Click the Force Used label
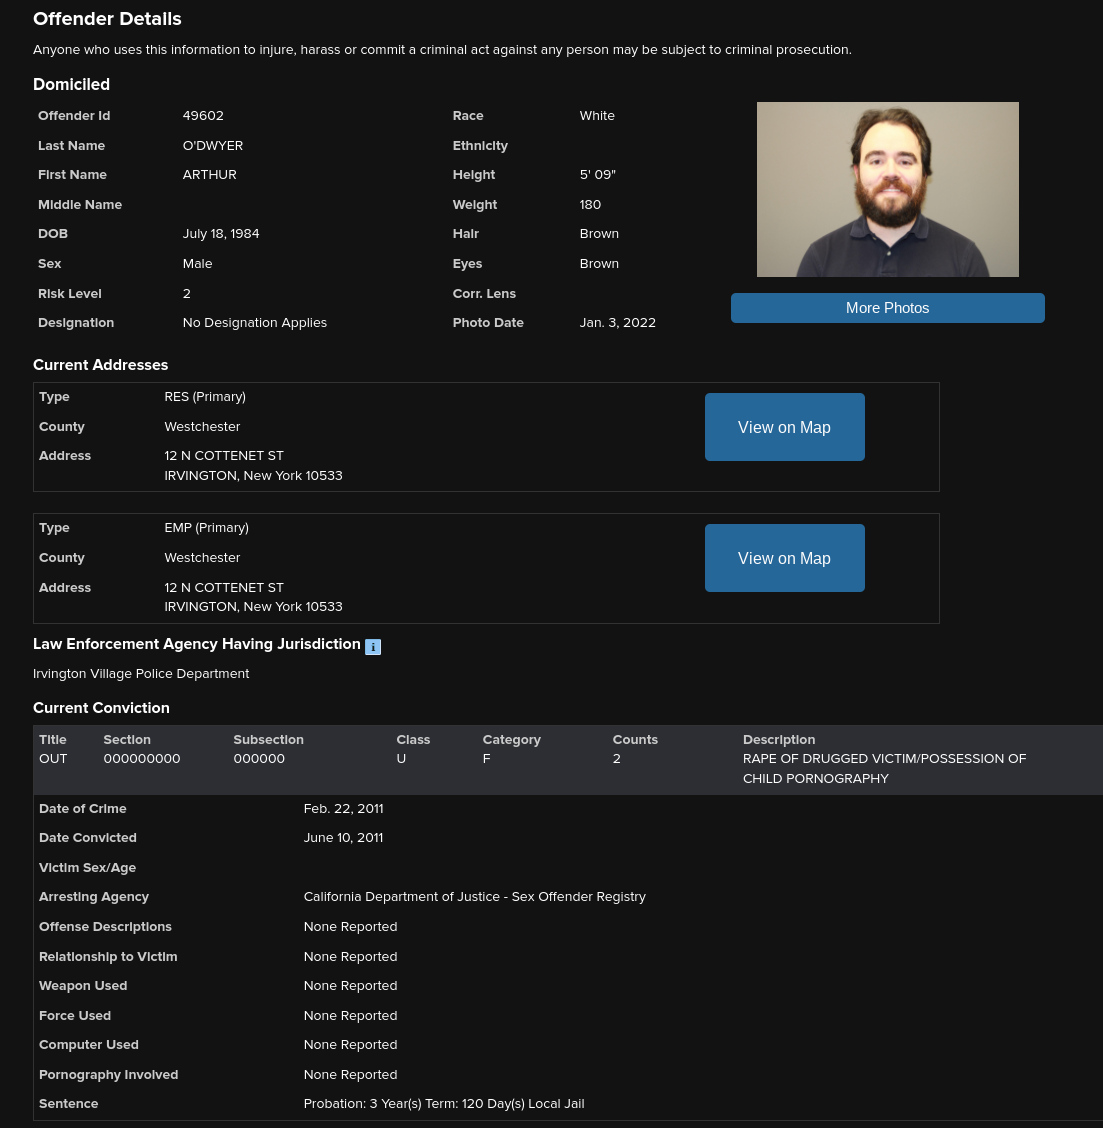 point(75,1016)
